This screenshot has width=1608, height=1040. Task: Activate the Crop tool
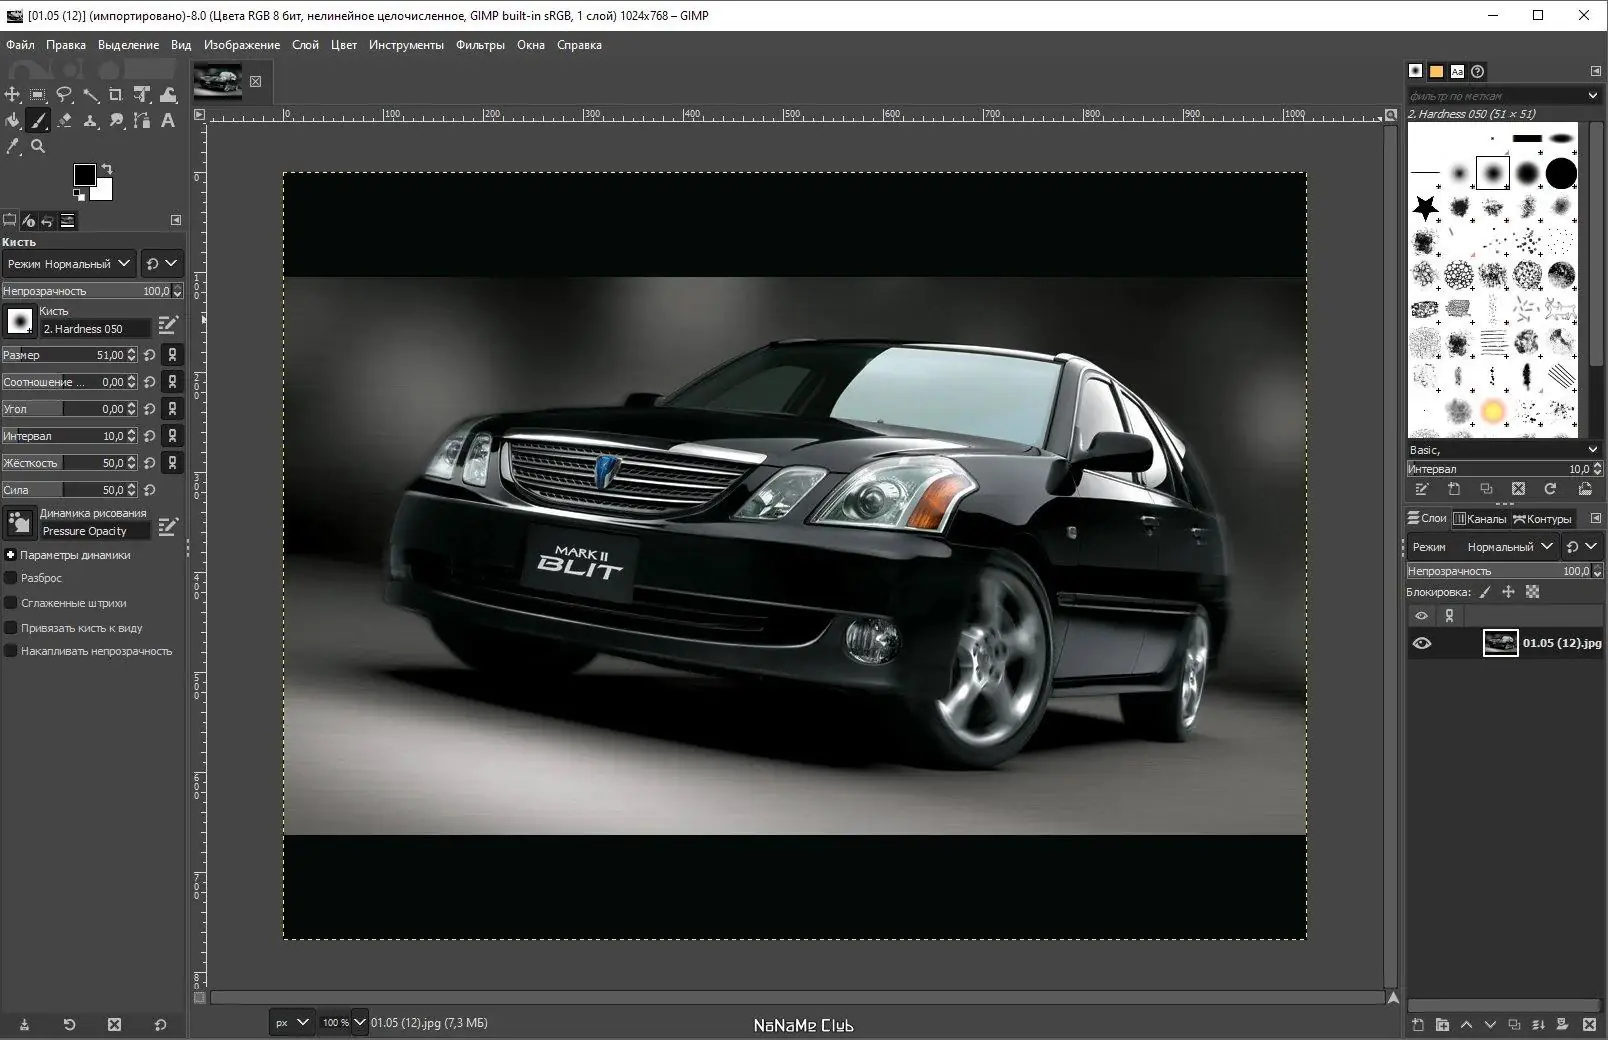point(115,95)
